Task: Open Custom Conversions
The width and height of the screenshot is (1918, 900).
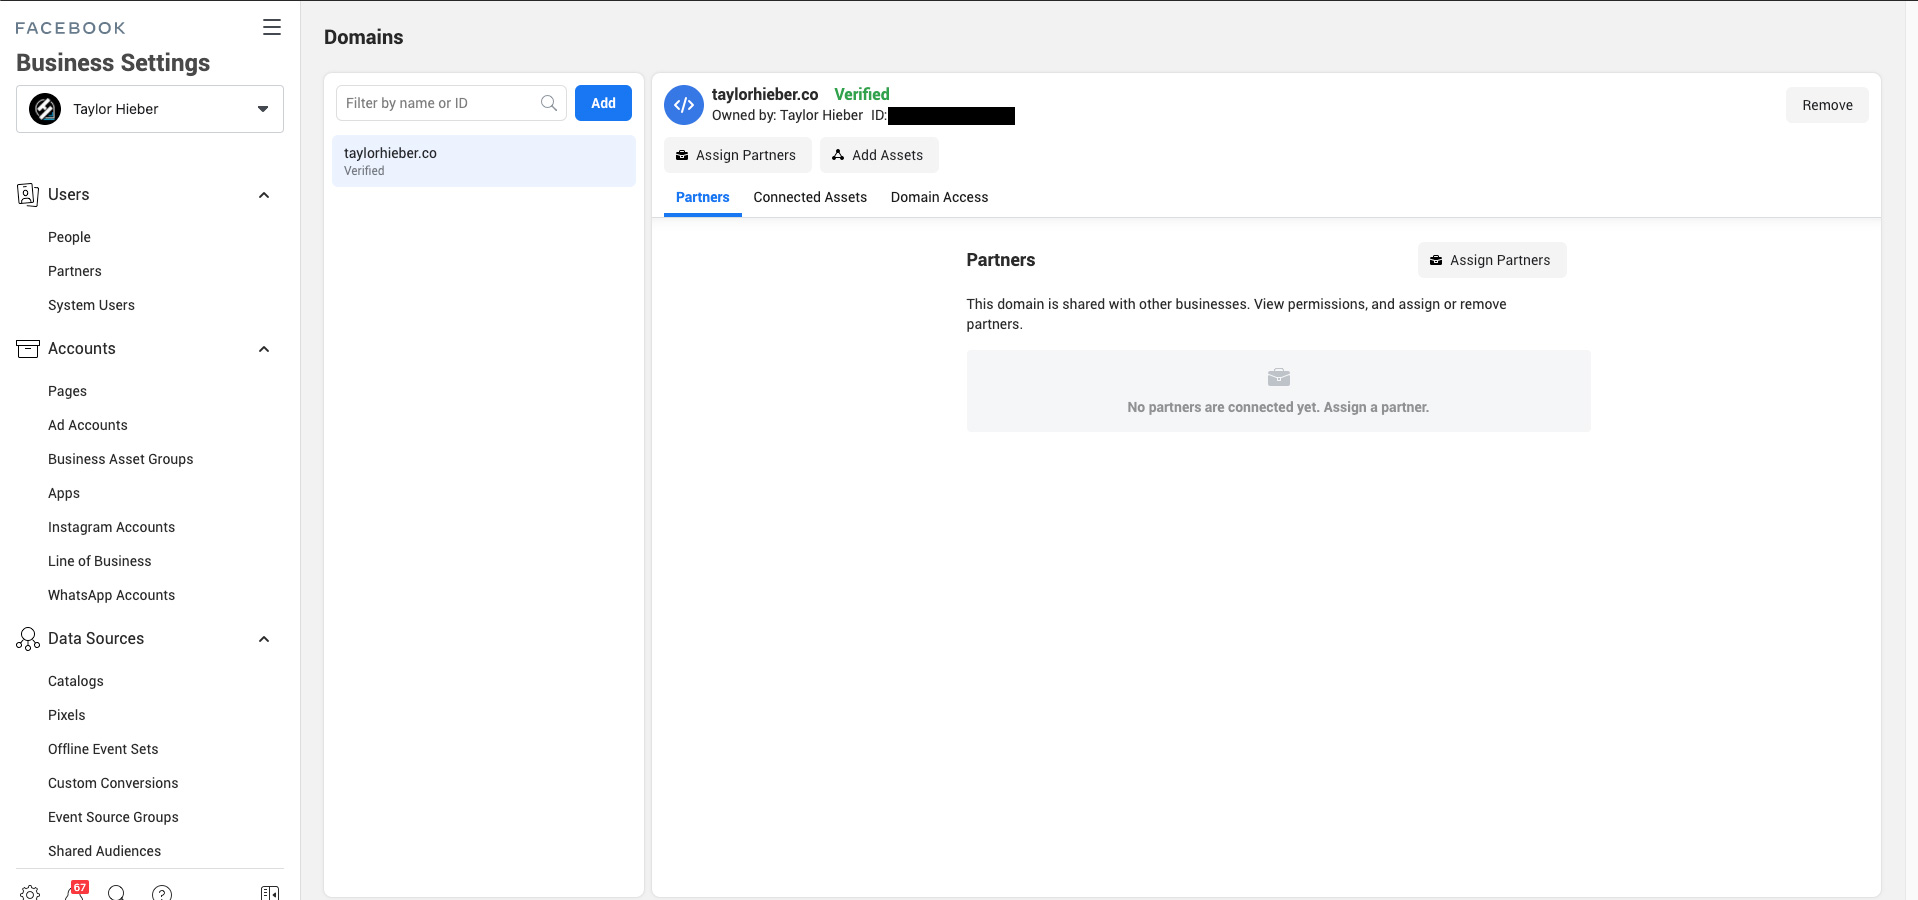Action: pos(113,783)
